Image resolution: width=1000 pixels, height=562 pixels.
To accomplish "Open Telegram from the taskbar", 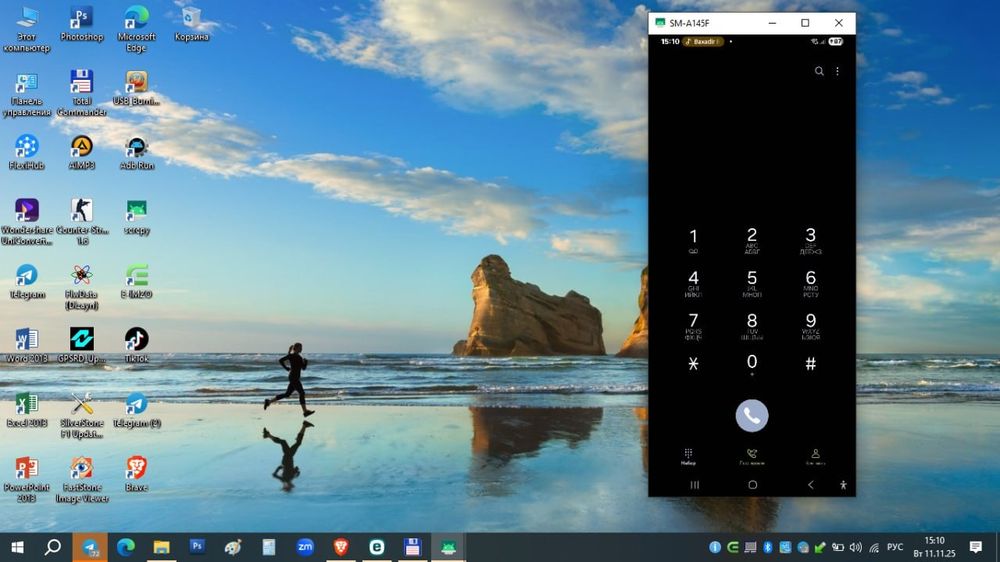I will (90, 547).
